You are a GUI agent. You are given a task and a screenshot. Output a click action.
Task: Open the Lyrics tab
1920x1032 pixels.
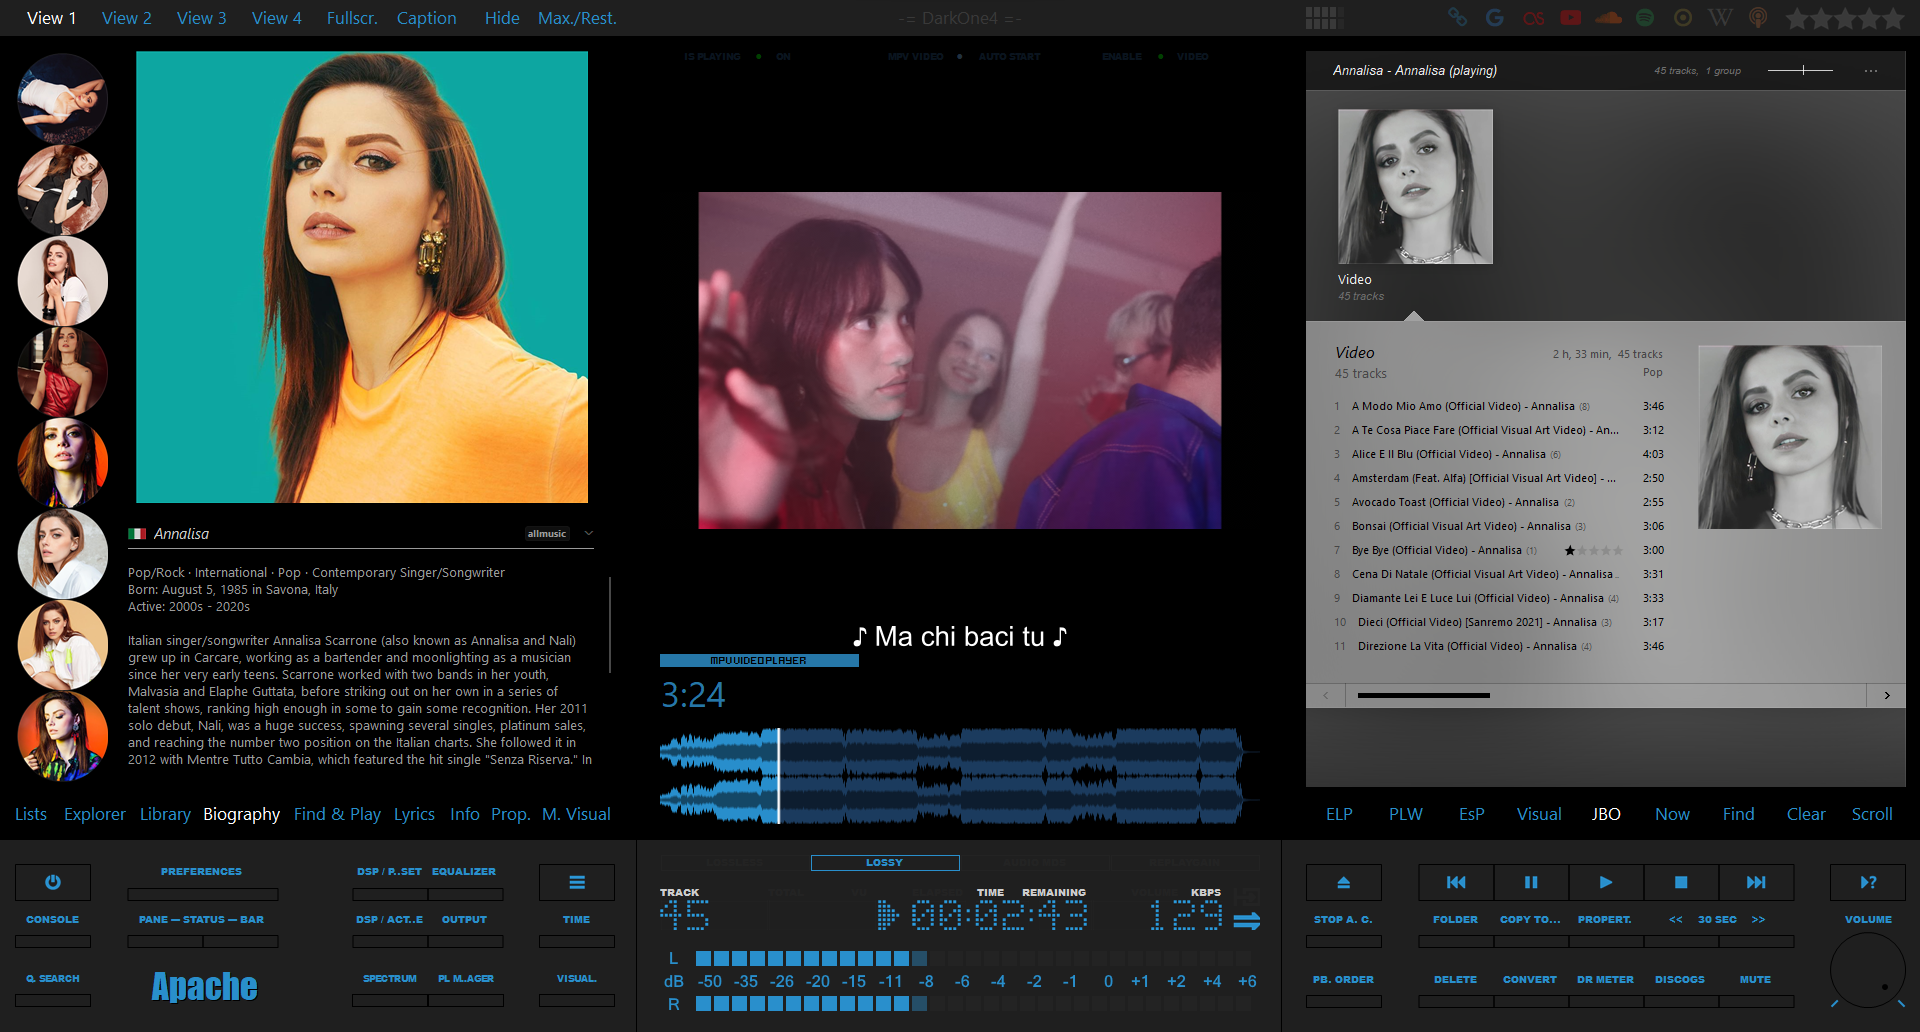click(x=414, y=814)
